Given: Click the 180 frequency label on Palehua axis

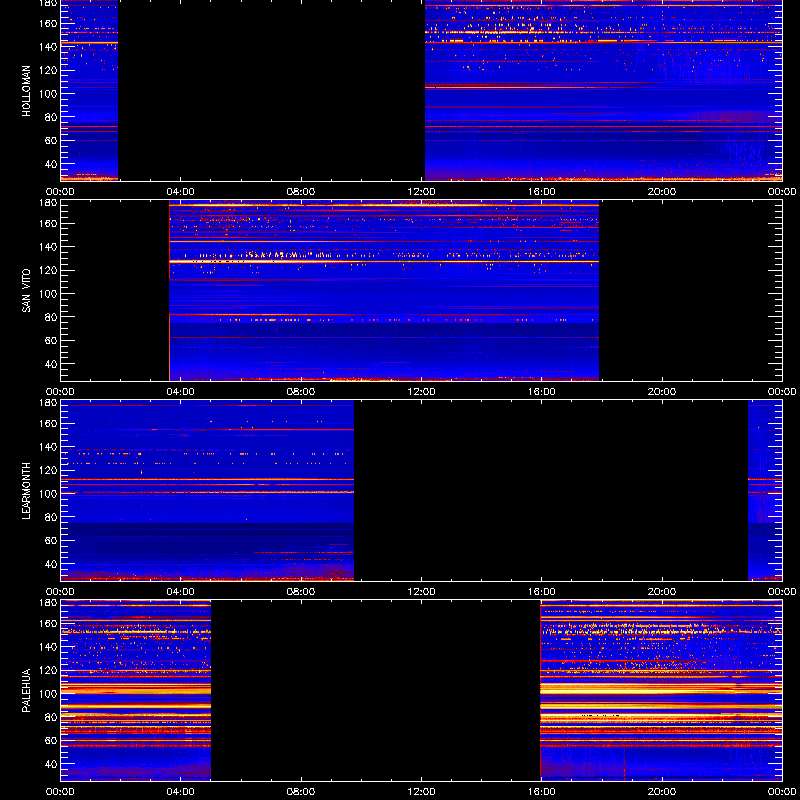Looking at the screenshot, I should pos(49,603).
